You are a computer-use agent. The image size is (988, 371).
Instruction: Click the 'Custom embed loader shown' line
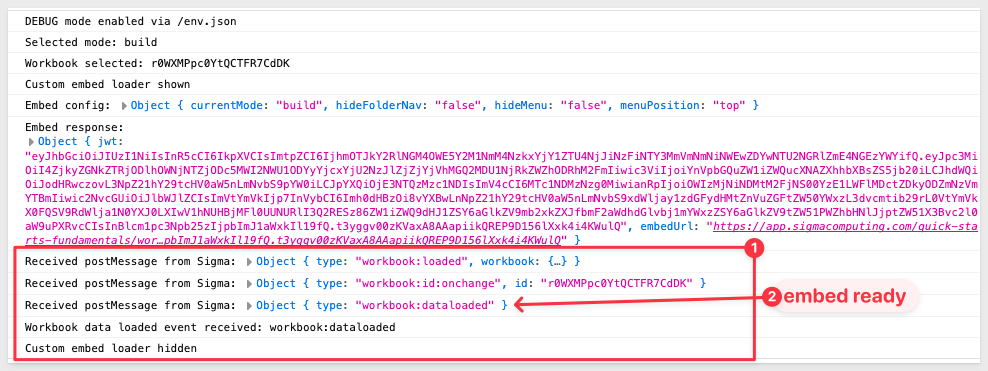point(107,84)
